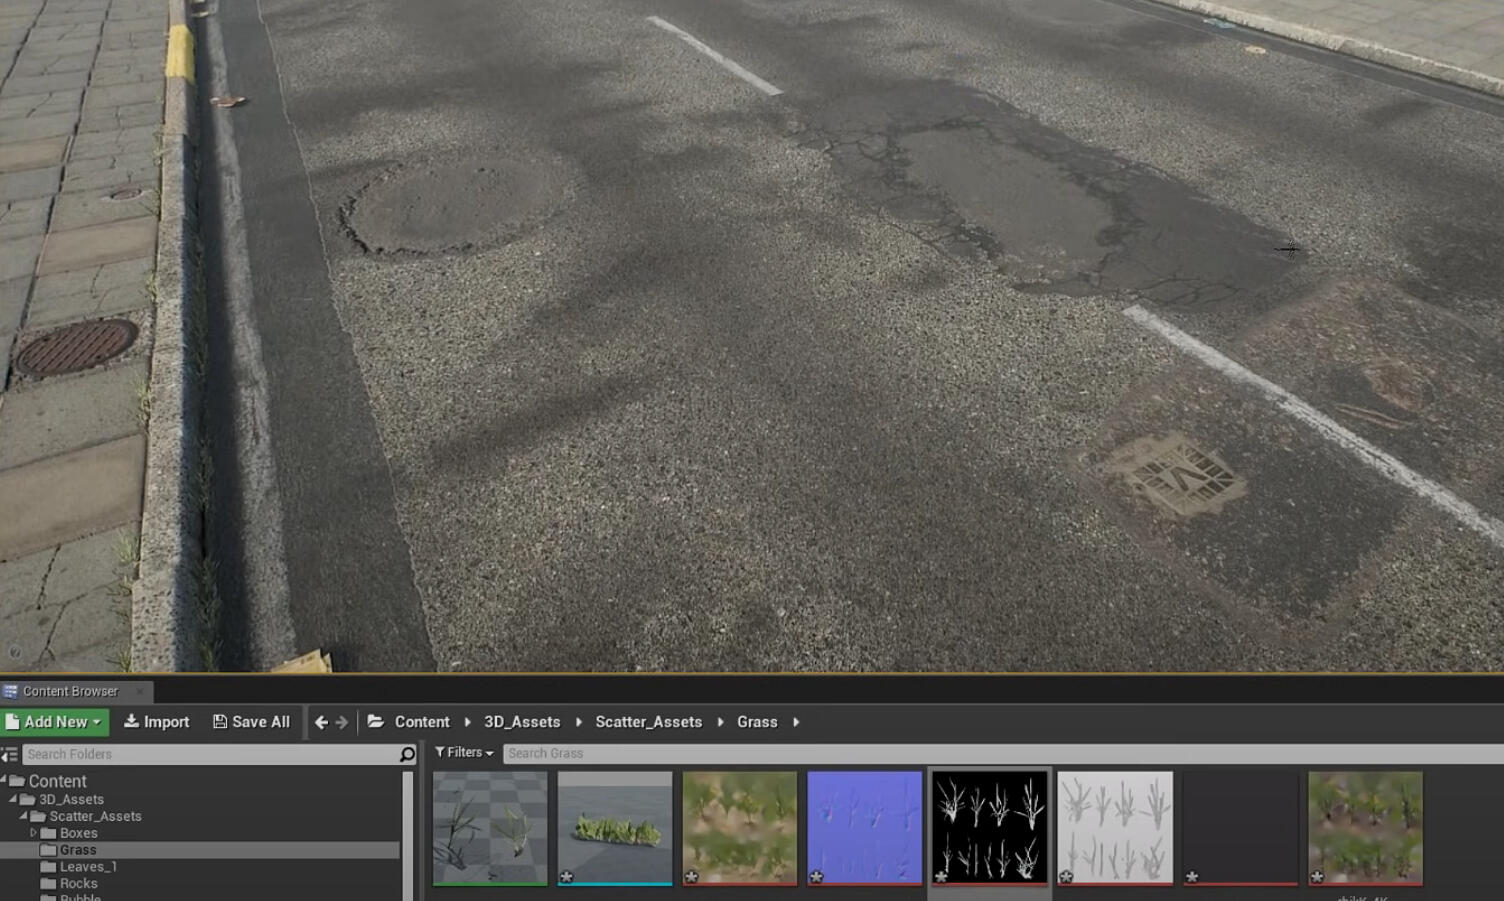
Task: Open the Filters dropdown
Action: (464, 753)
